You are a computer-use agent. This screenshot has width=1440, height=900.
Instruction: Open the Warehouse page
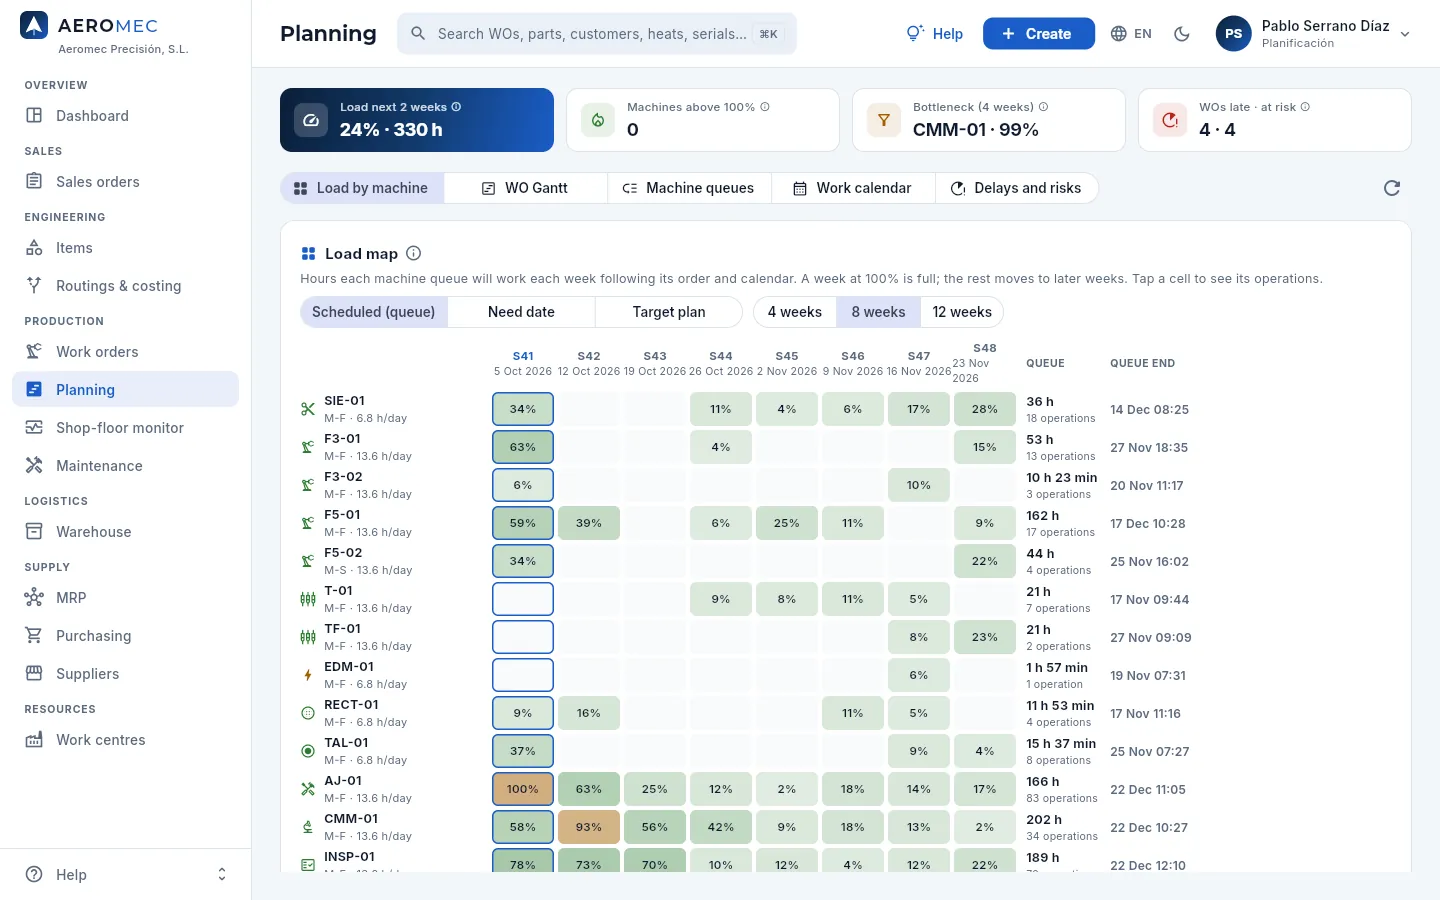tap(126, 532)
